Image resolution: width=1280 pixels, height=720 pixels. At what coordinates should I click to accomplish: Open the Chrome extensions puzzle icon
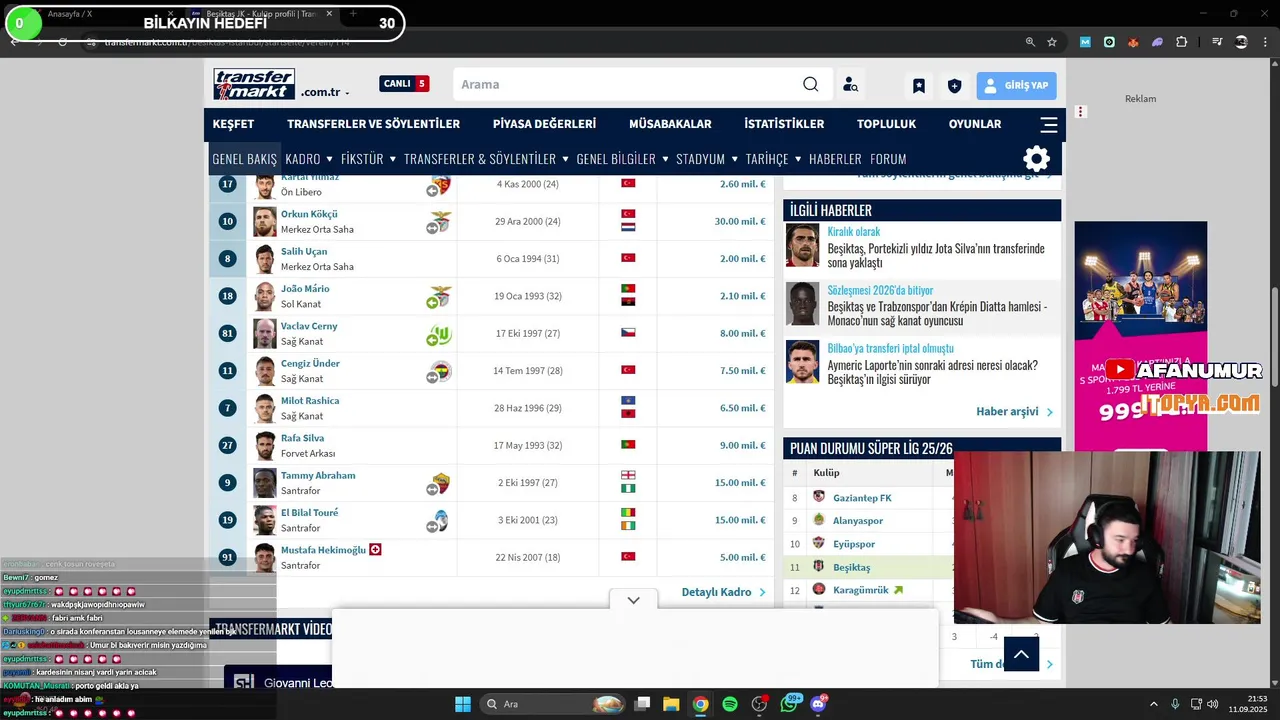click(x=1182, y=42)
